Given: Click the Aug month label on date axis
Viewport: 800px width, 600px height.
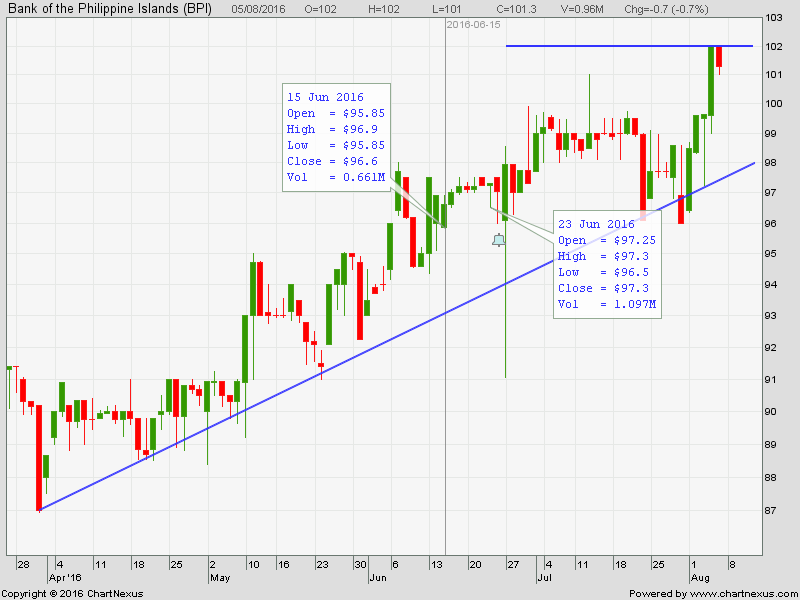Looking at the screenshot, I should click(x=699, y=578).
